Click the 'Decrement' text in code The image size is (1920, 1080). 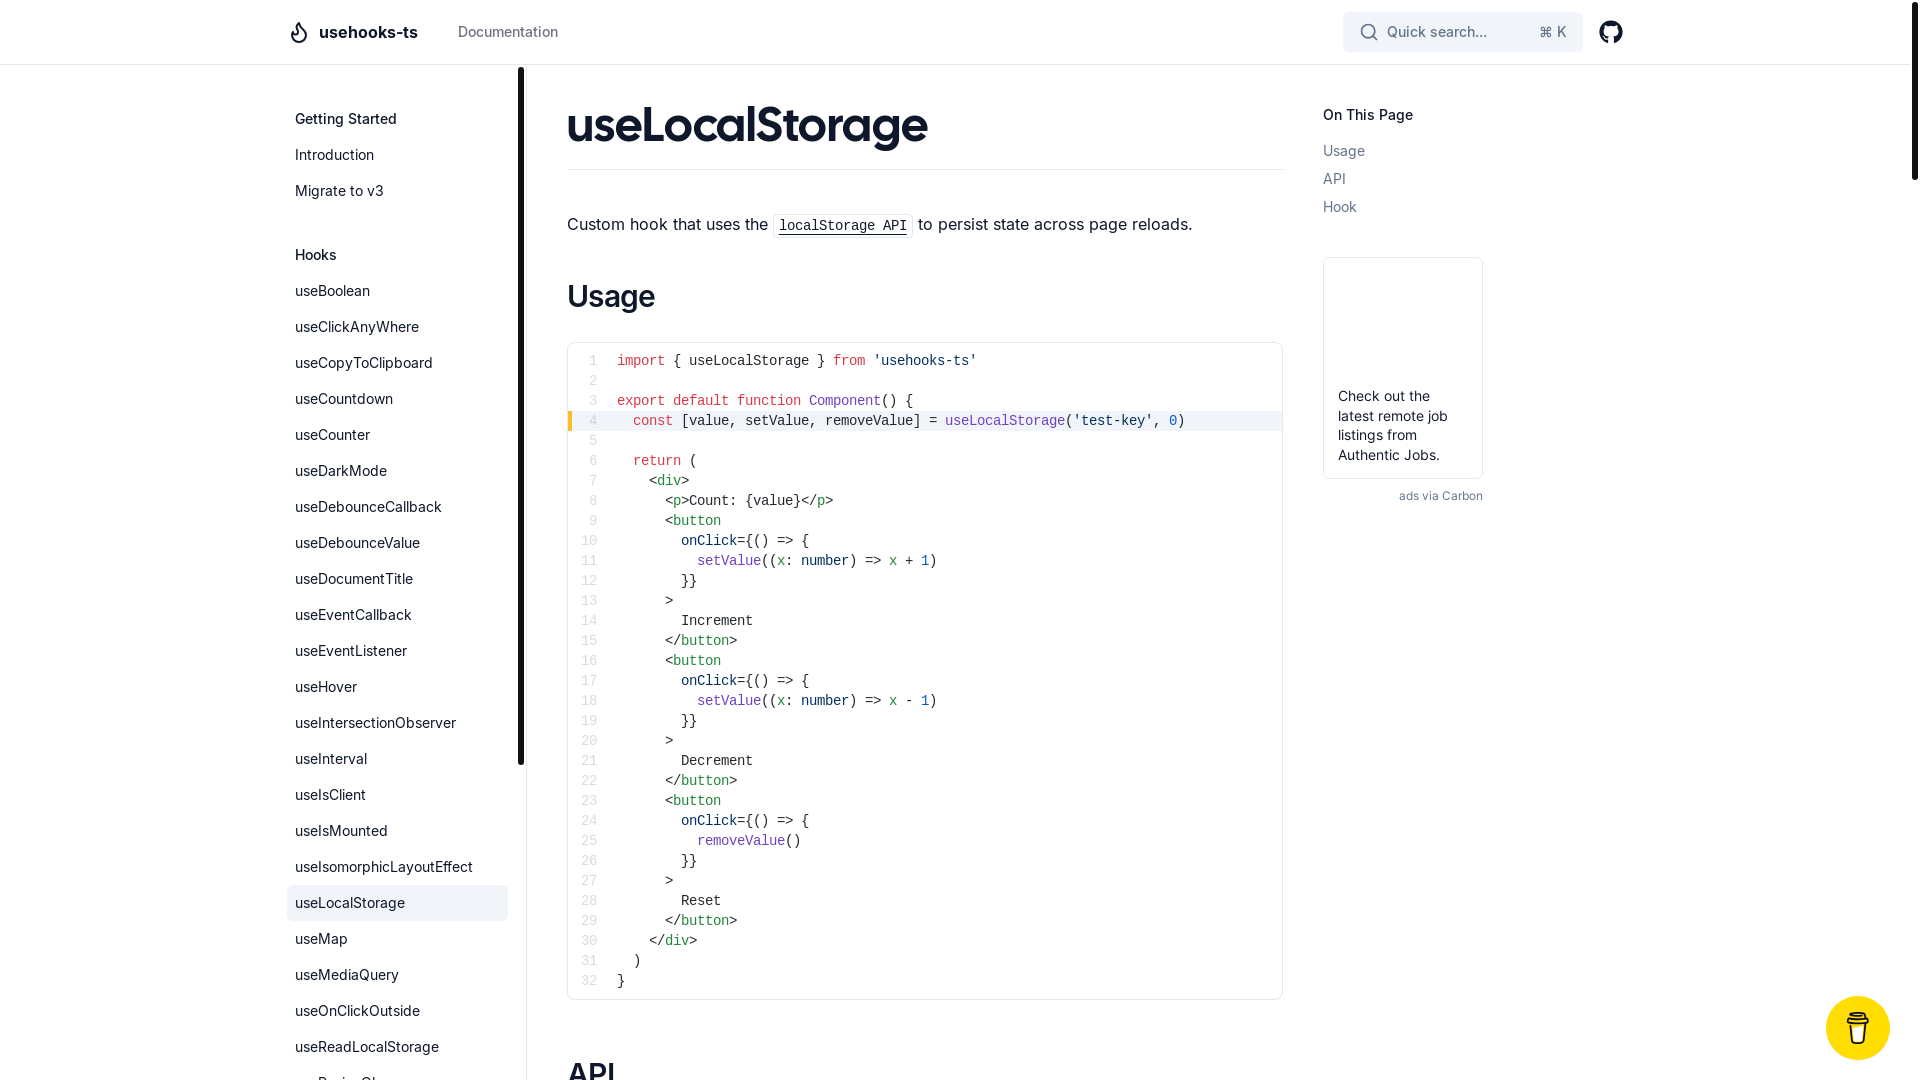[716, 761]
